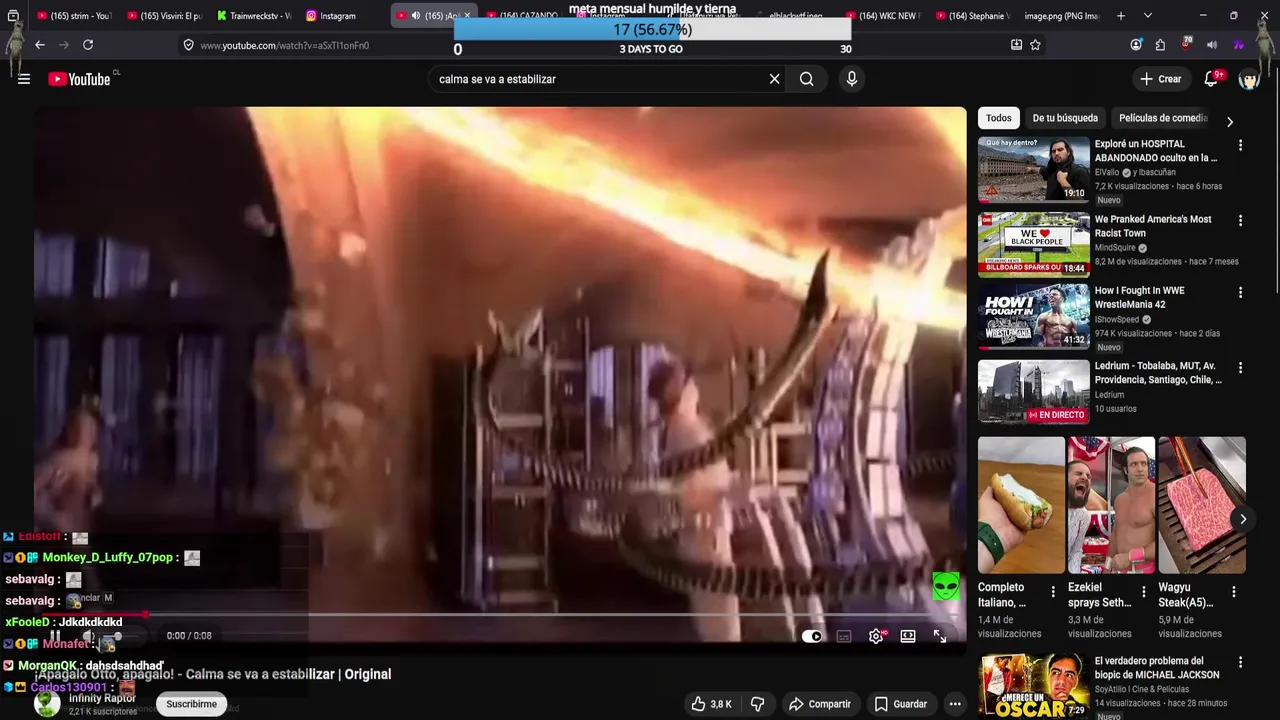Open the browser extensions puzzle icon
Image resolution: width=1280 pixels, height=720 pixels.
(1160, 45)
